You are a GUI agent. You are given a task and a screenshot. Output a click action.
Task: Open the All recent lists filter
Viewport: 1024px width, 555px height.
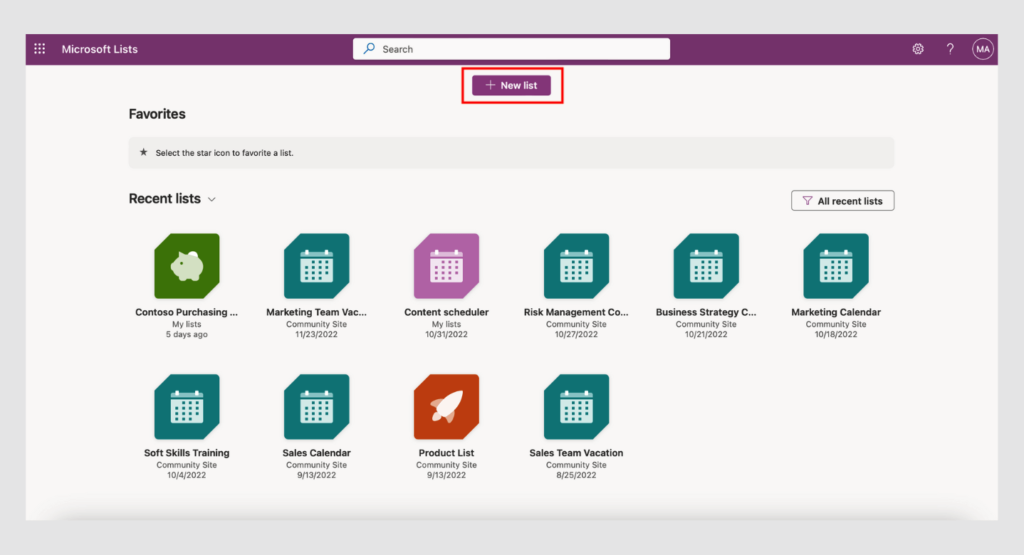(x=842, y=201)
